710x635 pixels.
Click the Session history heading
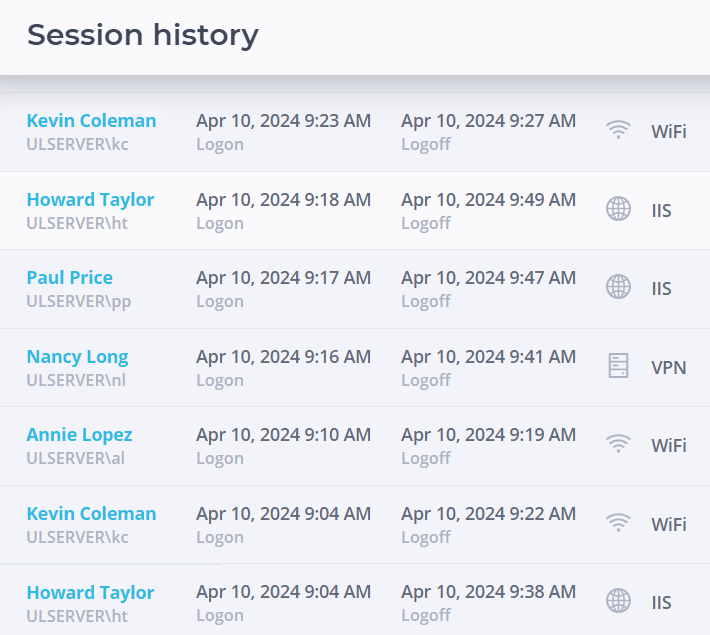[143, 35]
